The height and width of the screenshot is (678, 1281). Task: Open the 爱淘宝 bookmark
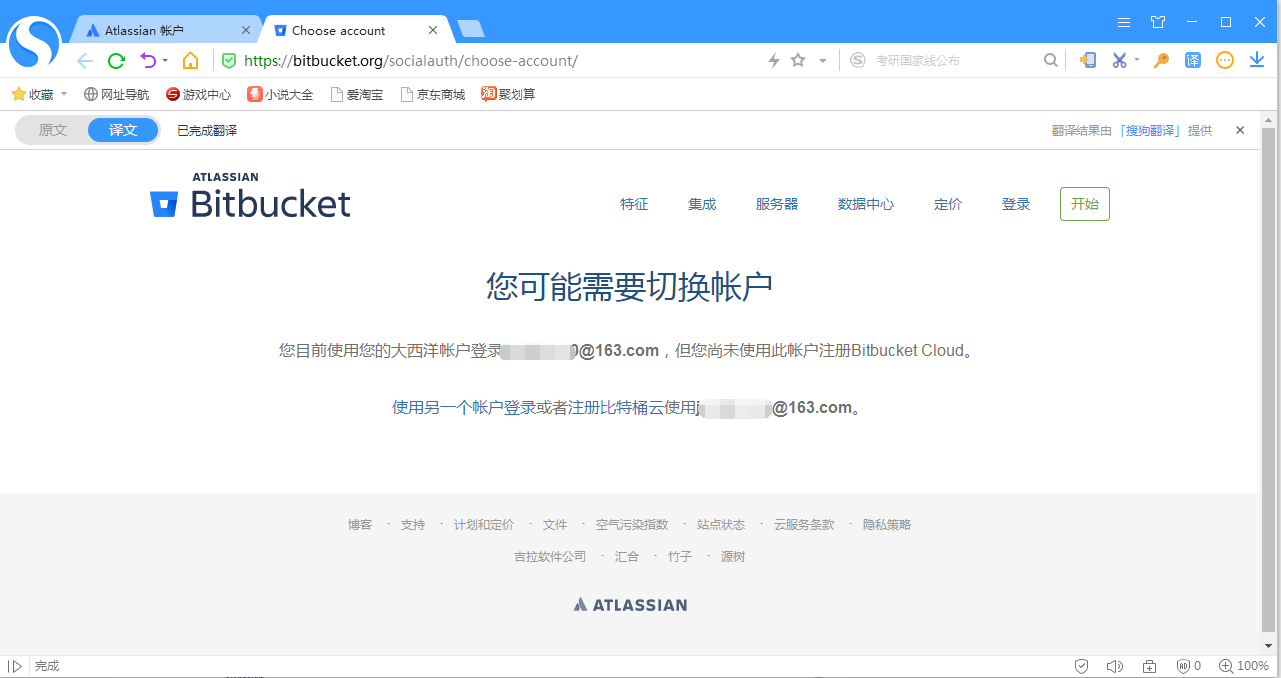click(356, 94)
